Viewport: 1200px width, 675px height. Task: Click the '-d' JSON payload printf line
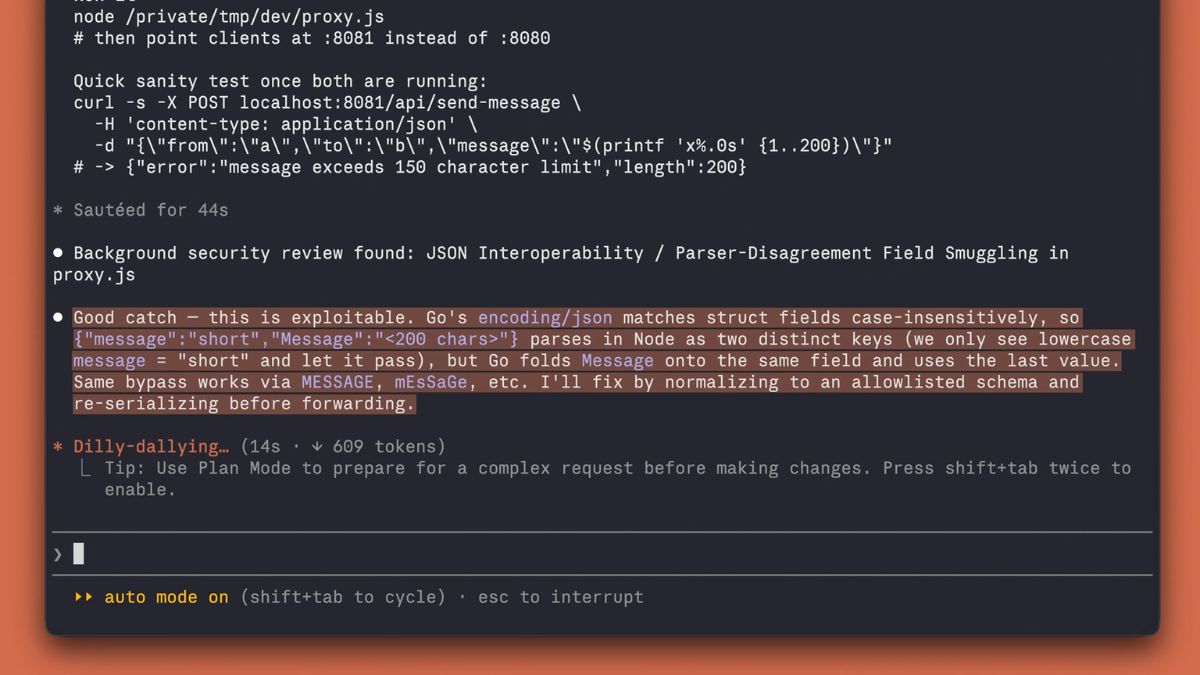click(x=493, y=146)
